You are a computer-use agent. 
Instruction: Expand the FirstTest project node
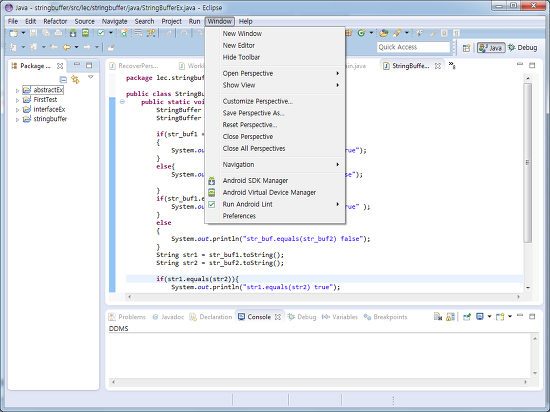[x=17, y=100]
